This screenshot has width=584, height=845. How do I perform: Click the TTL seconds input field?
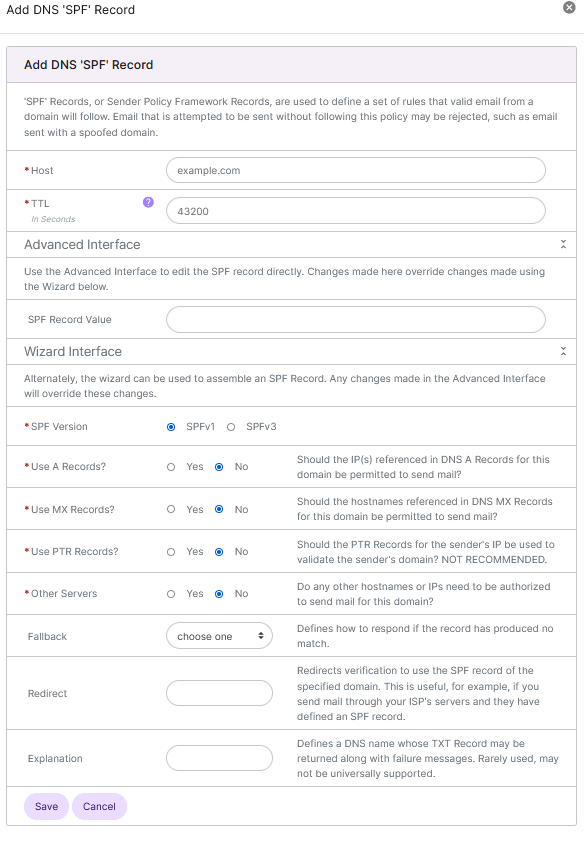355,210
